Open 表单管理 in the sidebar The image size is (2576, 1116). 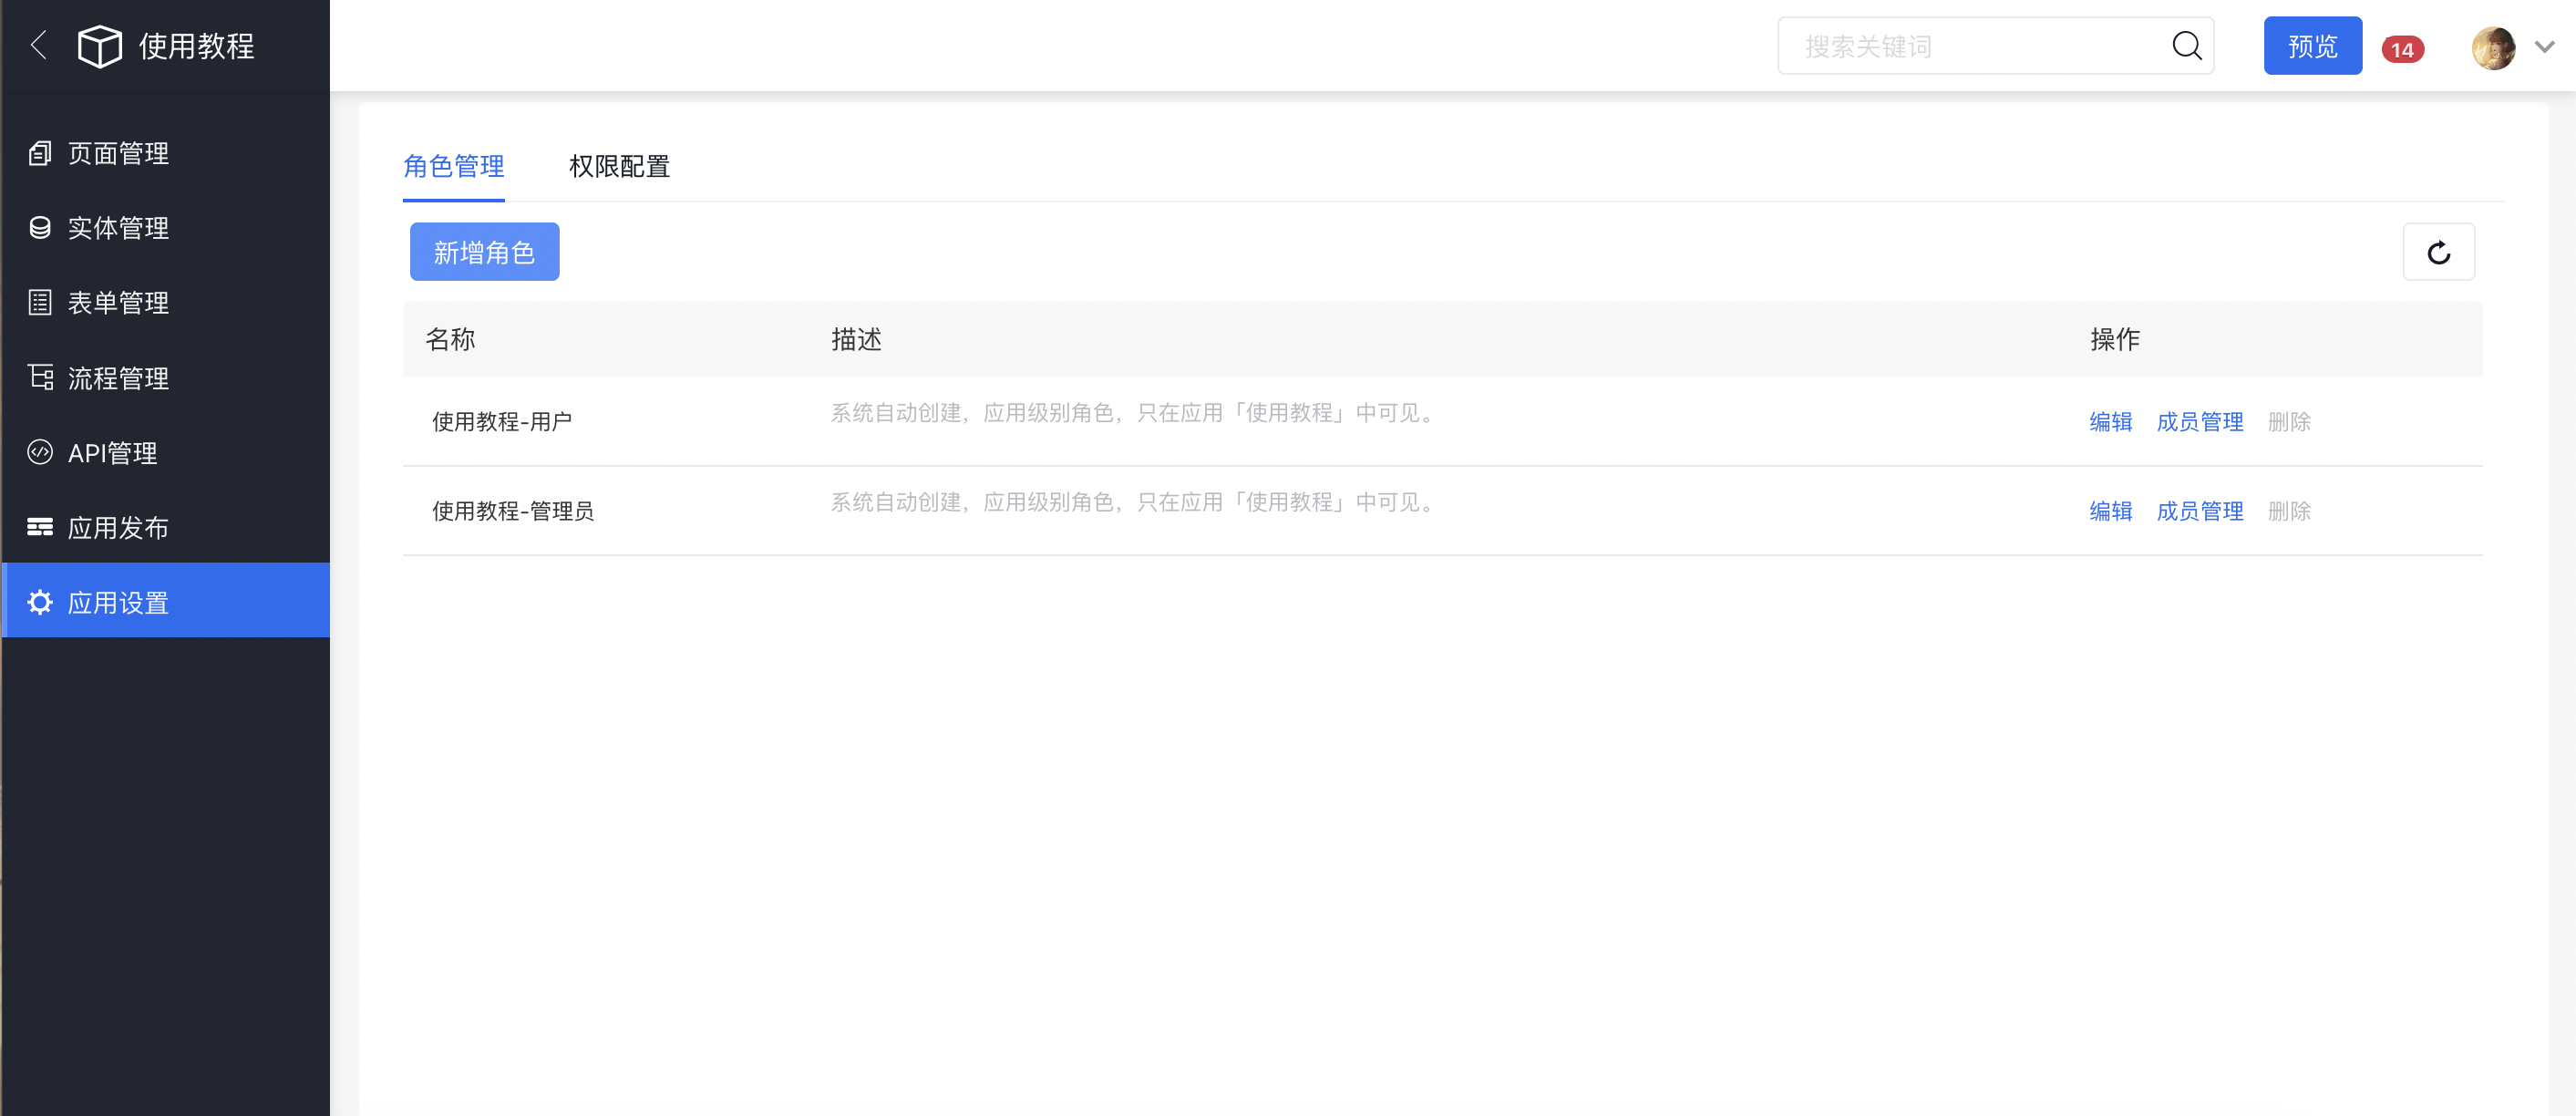(x=165, y=302)
